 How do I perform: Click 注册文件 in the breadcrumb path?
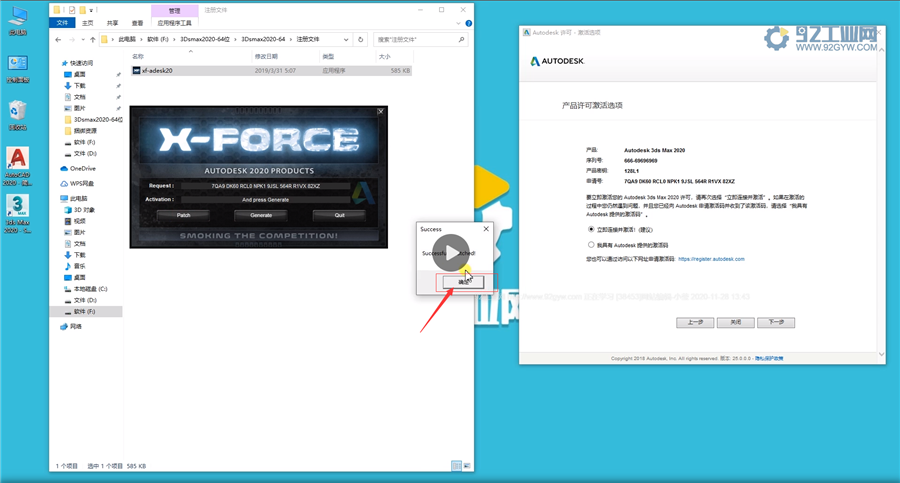[x=308, y=40]
